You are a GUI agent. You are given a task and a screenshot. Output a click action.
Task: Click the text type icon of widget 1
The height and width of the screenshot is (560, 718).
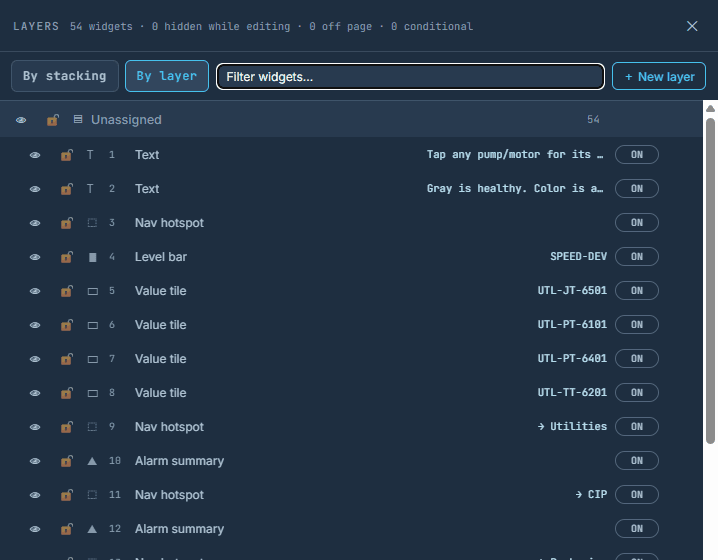click(90, 155)
